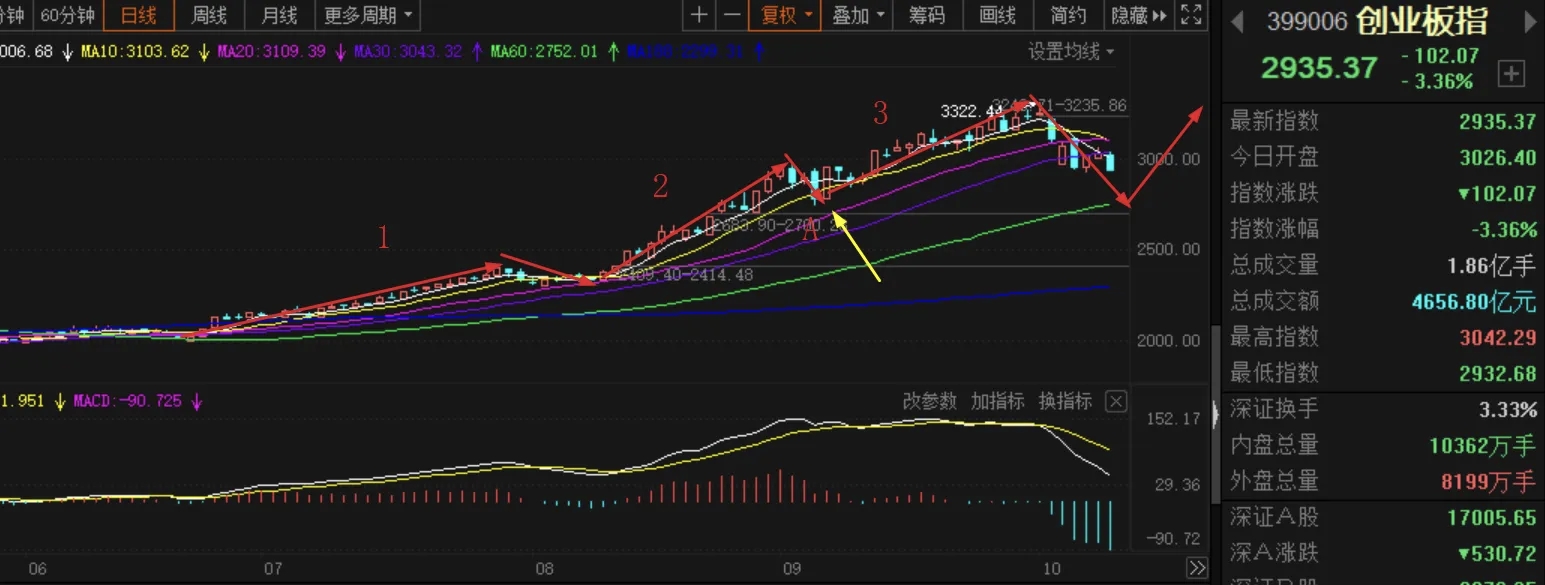Click the 3000.00 price axis label
1545x585 pixels.
point(1168,159)
